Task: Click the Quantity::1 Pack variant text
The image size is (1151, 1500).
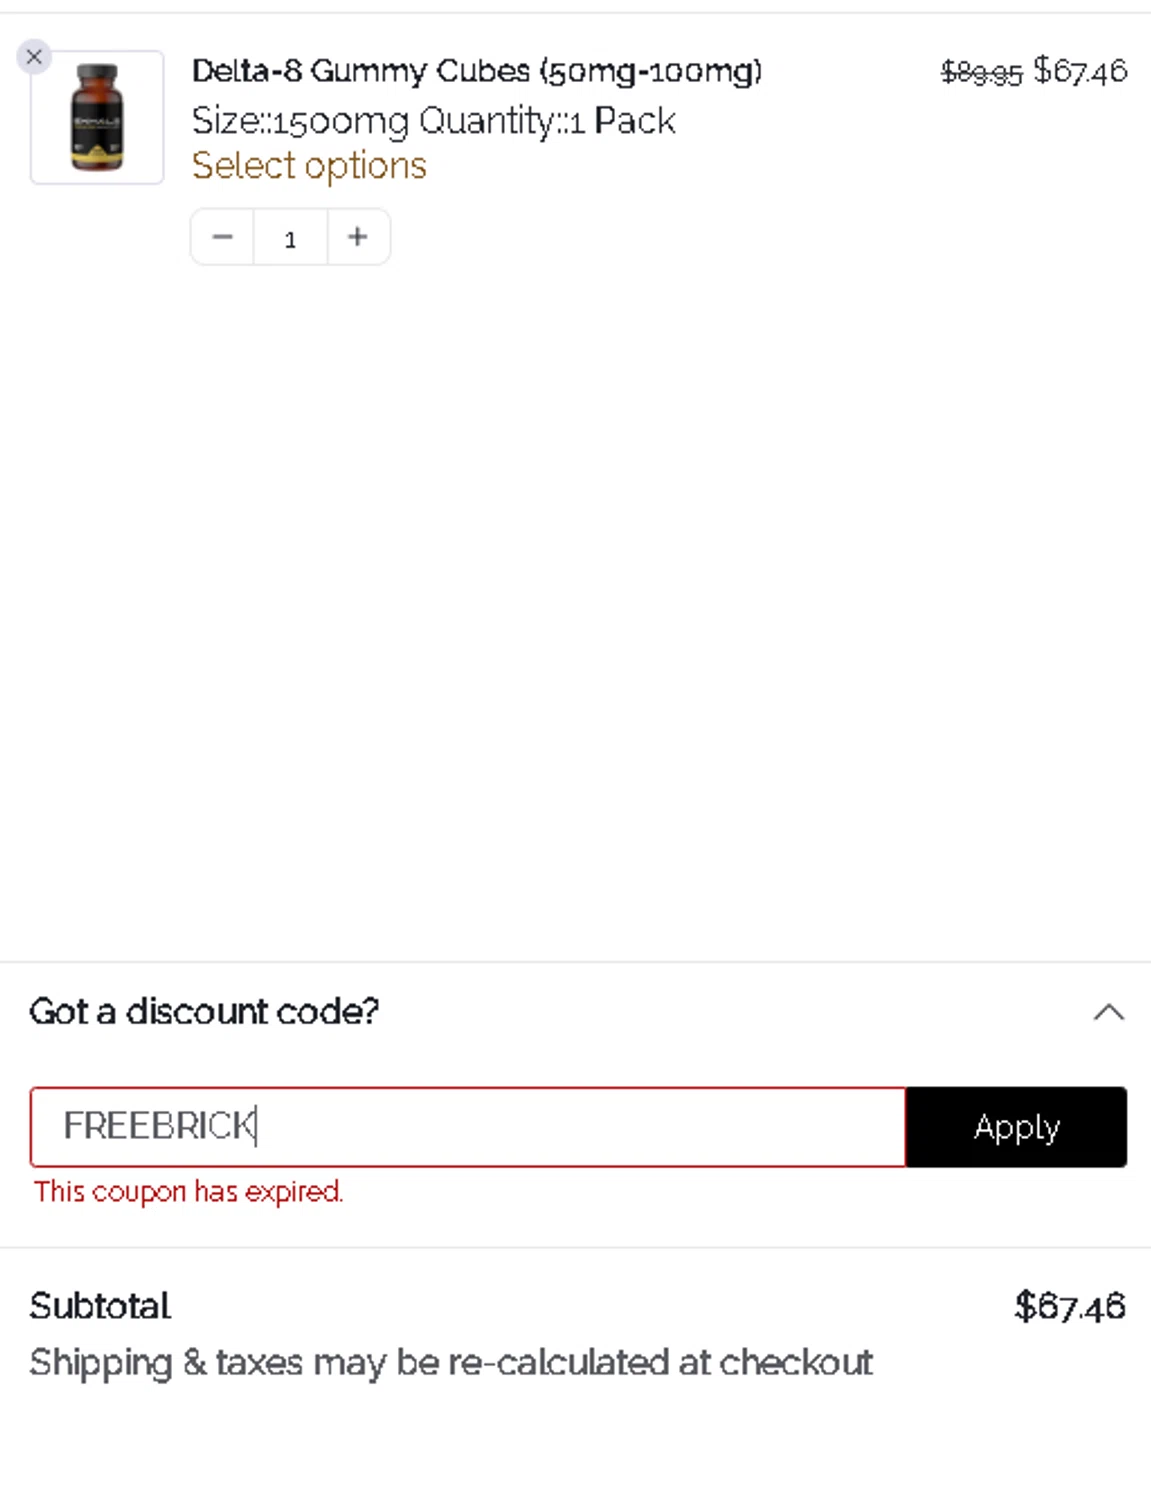Action: pos(547,121)
